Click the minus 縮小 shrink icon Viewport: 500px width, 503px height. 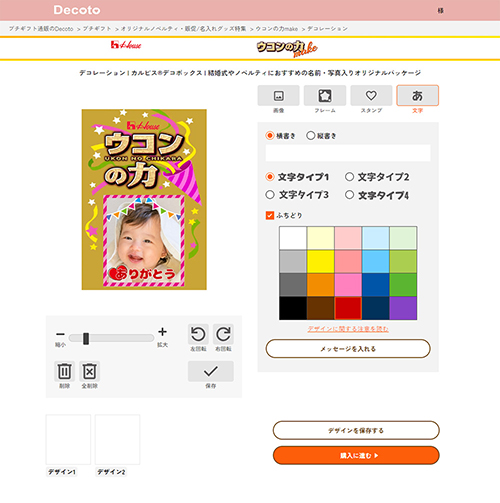click(x=60, y=334)
